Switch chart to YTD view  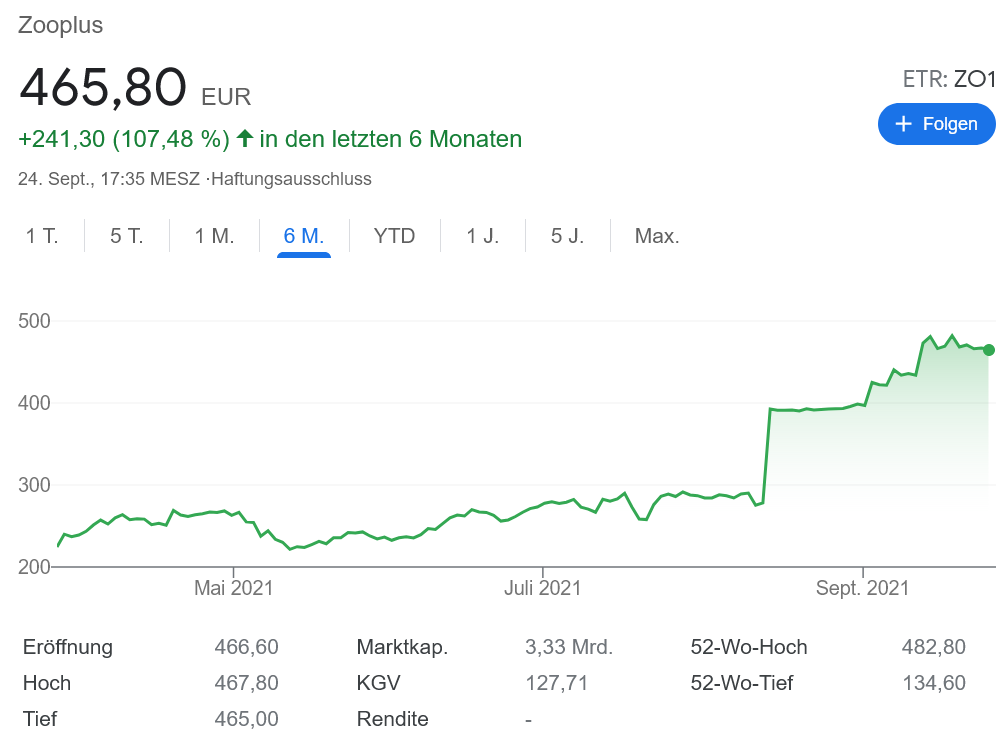click(394, 237)
